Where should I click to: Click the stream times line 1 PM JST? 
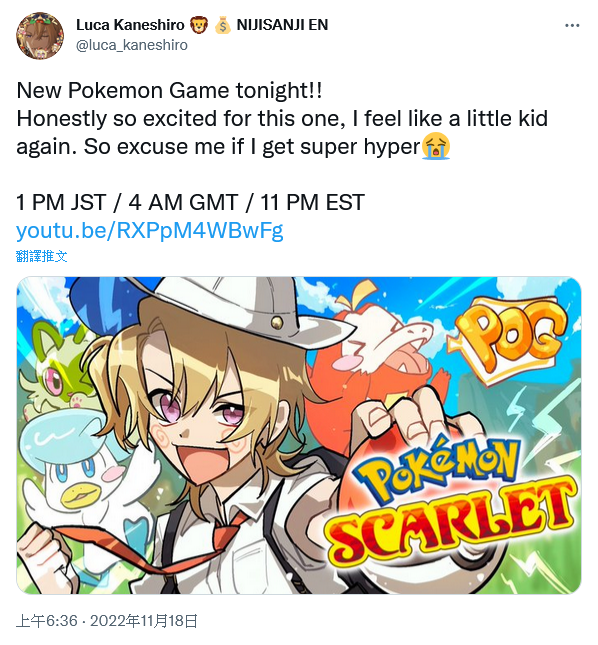pyautogui.click(x=190, y=202)
